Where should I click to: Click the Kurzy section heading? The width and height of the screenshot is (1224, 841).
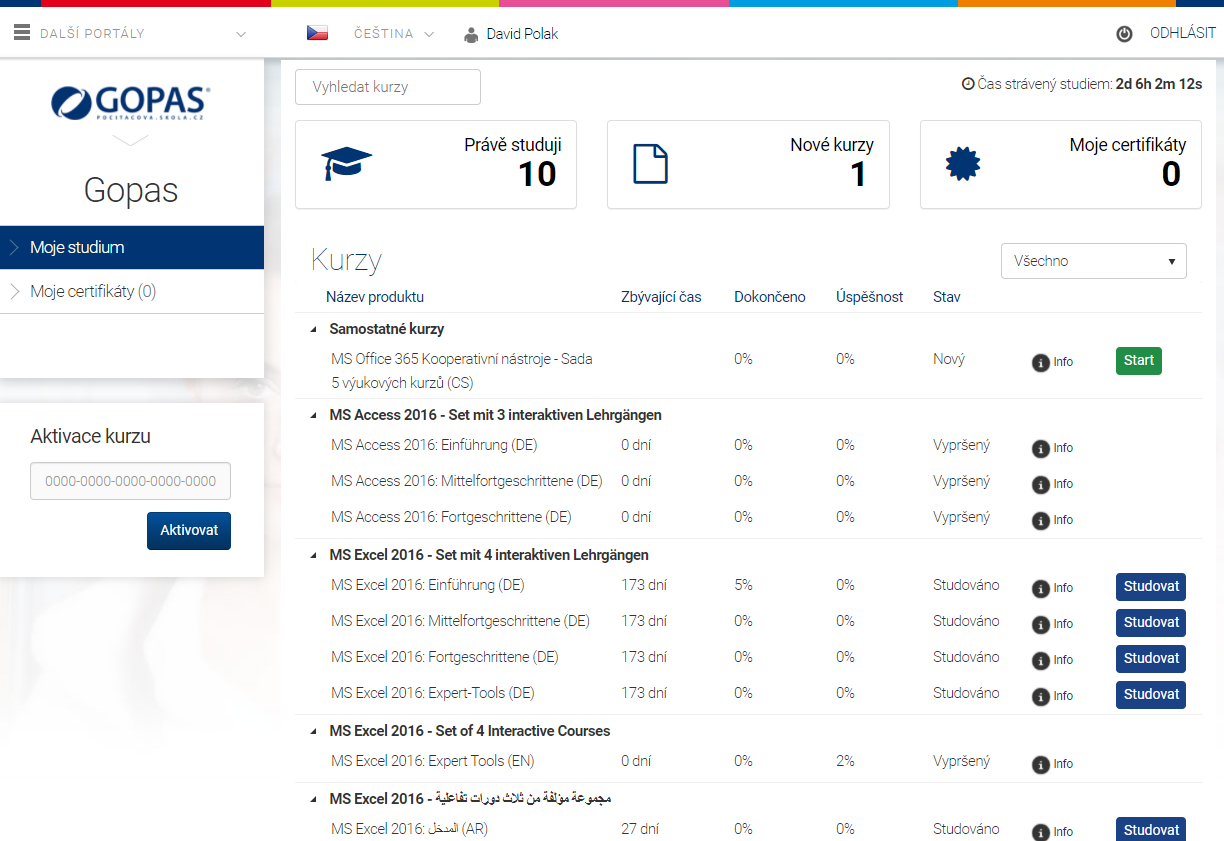click(x=347, y=261)
